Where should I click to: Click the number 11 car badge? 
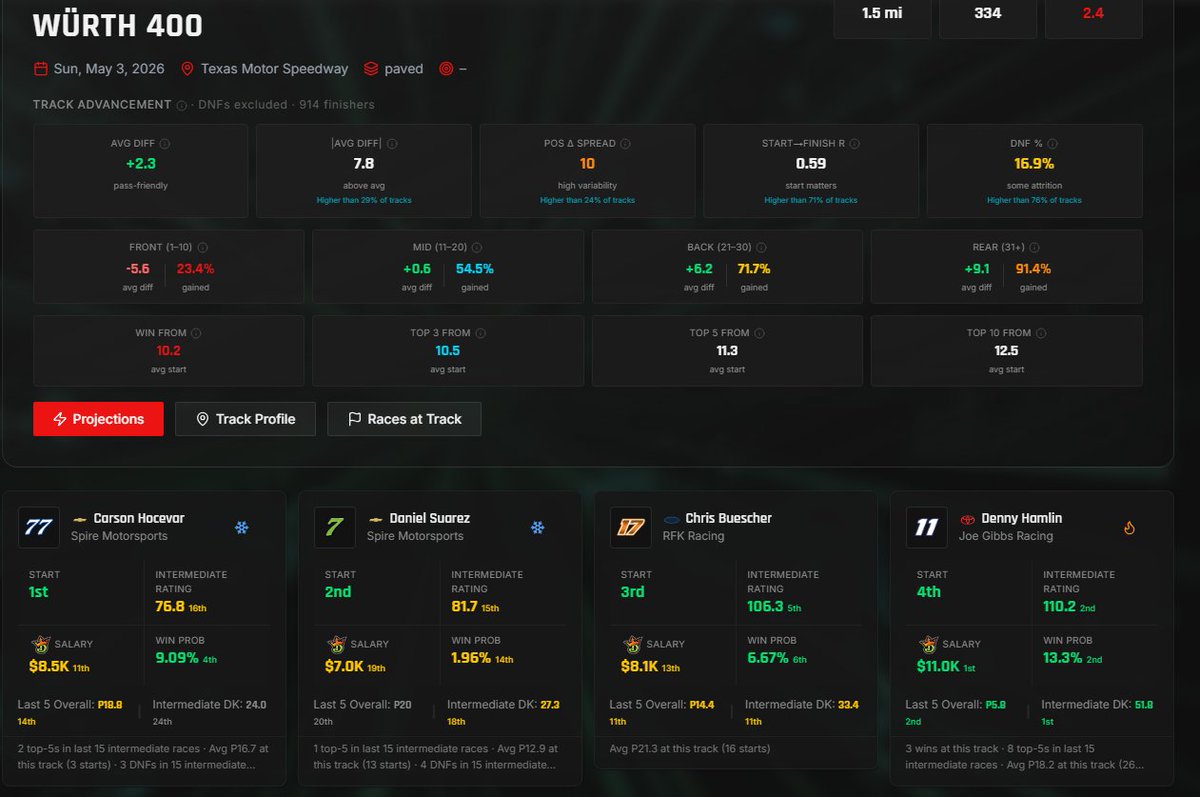(926, 527)
